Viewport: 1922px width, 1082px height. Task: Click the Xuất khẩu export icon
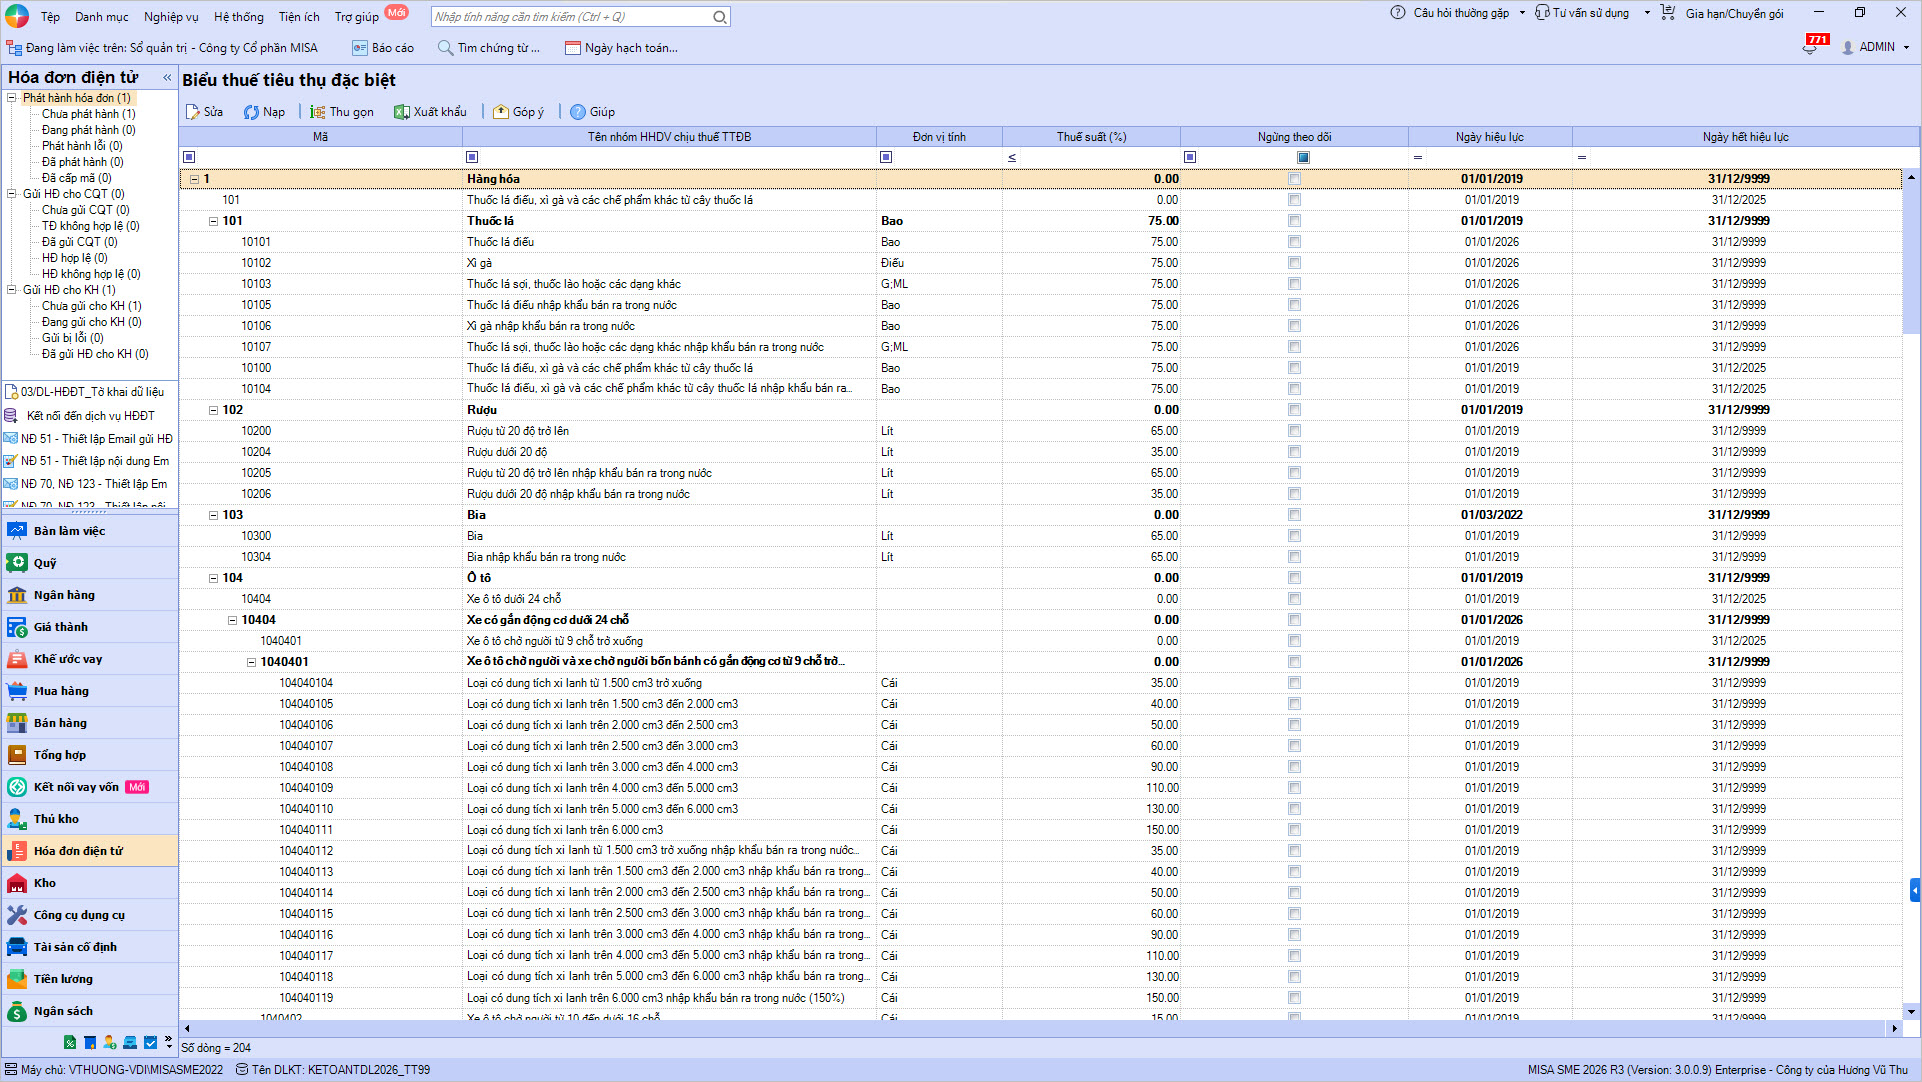click(402, 112)
